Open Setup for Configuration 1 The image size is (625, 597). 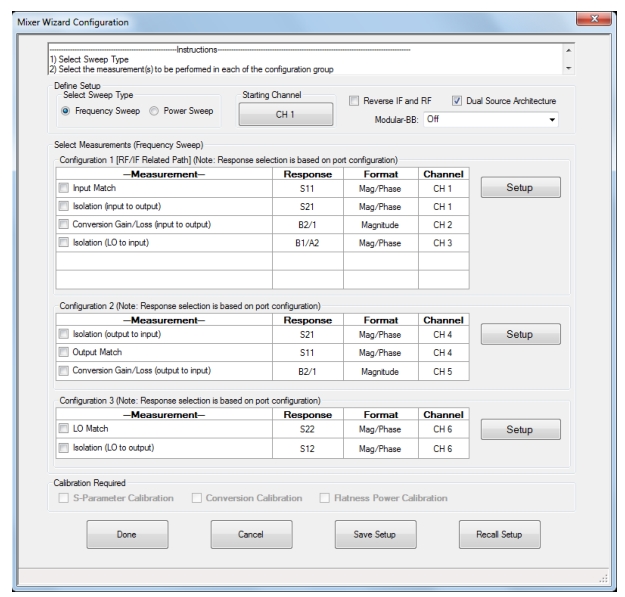[x=520, y=187]
